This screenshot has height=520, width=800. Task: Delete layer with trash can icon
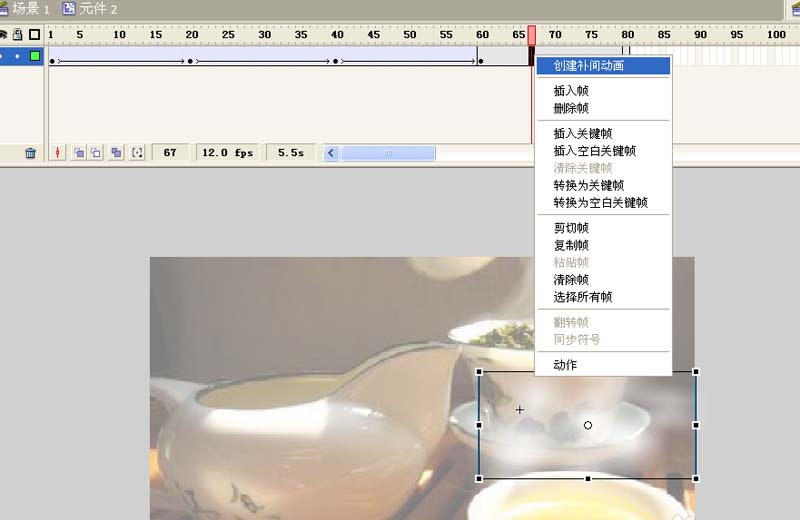pos(31,153)
